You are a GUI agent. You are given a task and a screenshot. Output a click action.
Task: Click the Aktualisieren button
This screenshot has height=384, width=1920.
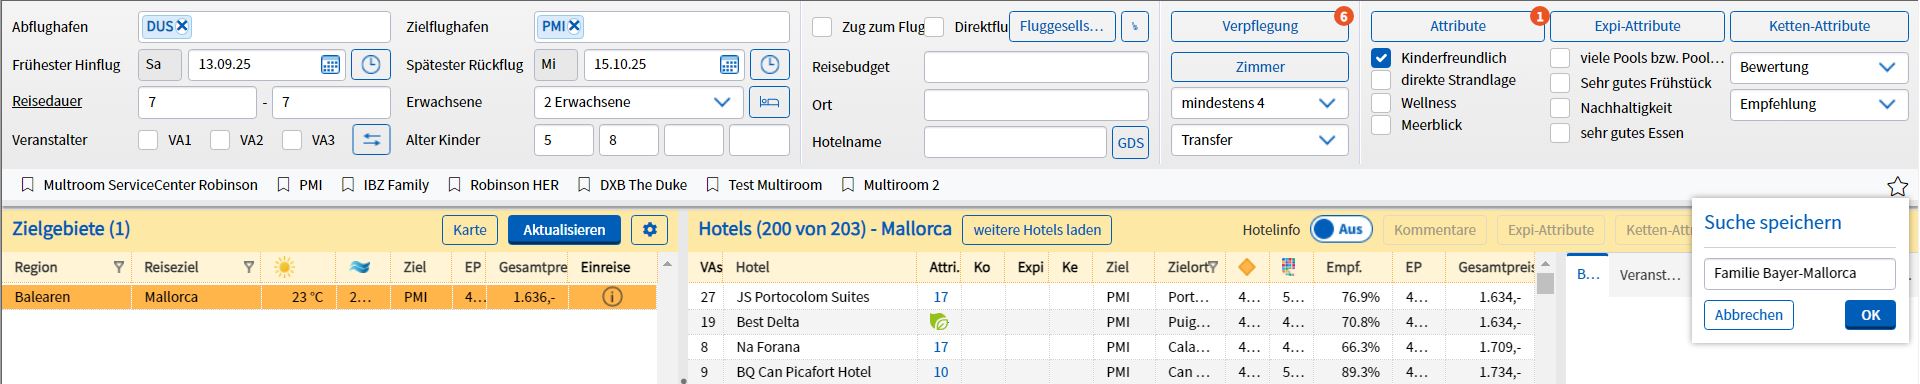pos(564,230)
